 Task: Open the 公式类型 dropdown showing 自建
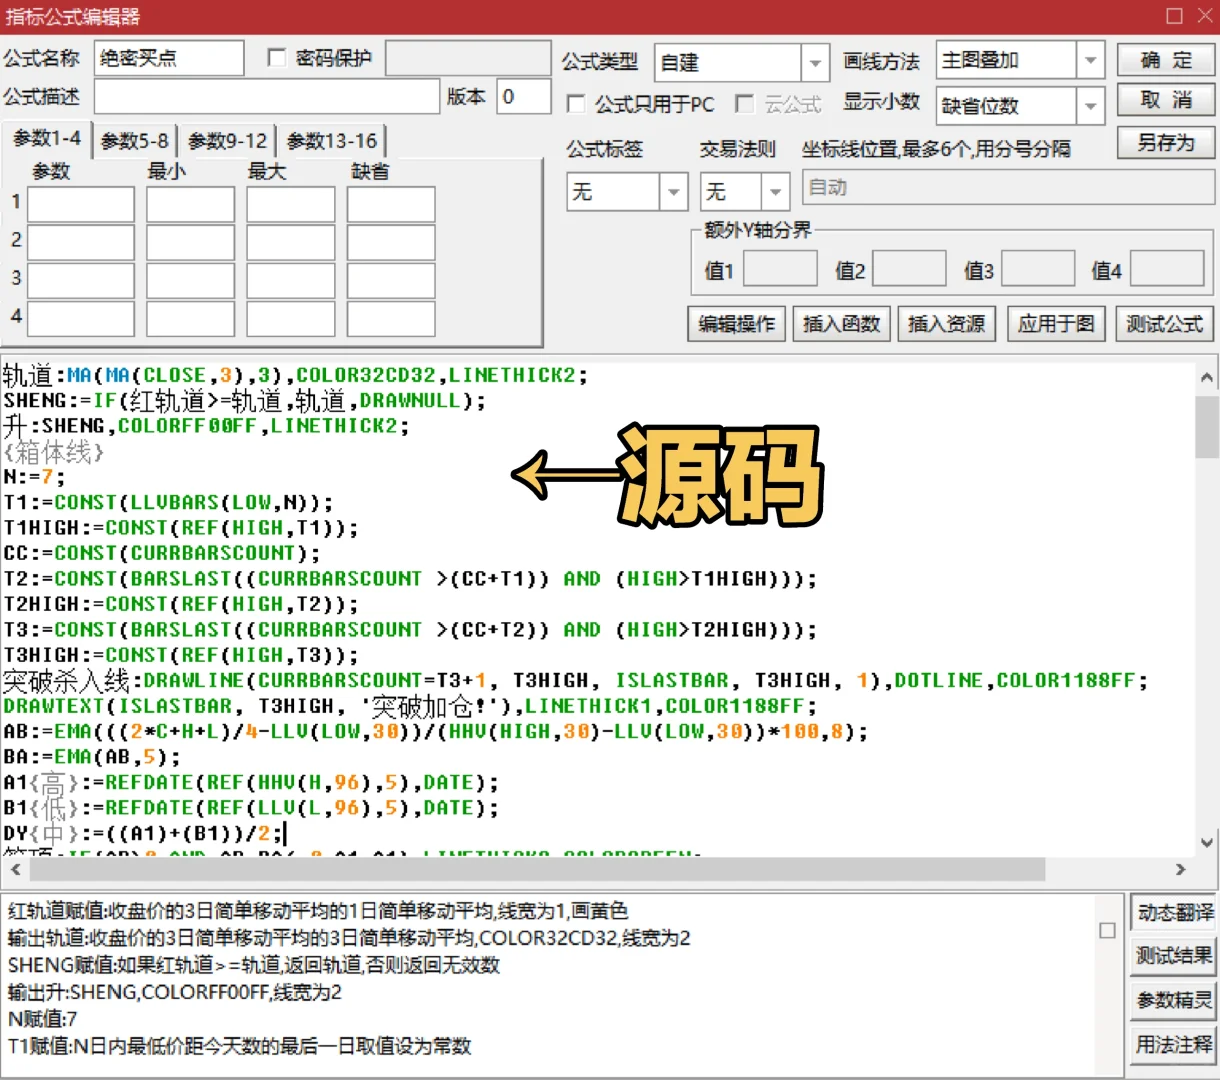pyautogui.click(x=815, y=62)
